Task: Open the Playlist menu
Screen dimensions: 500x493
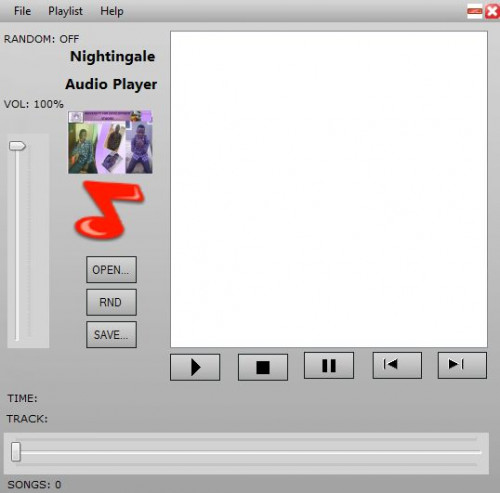Action: [65, 11]
